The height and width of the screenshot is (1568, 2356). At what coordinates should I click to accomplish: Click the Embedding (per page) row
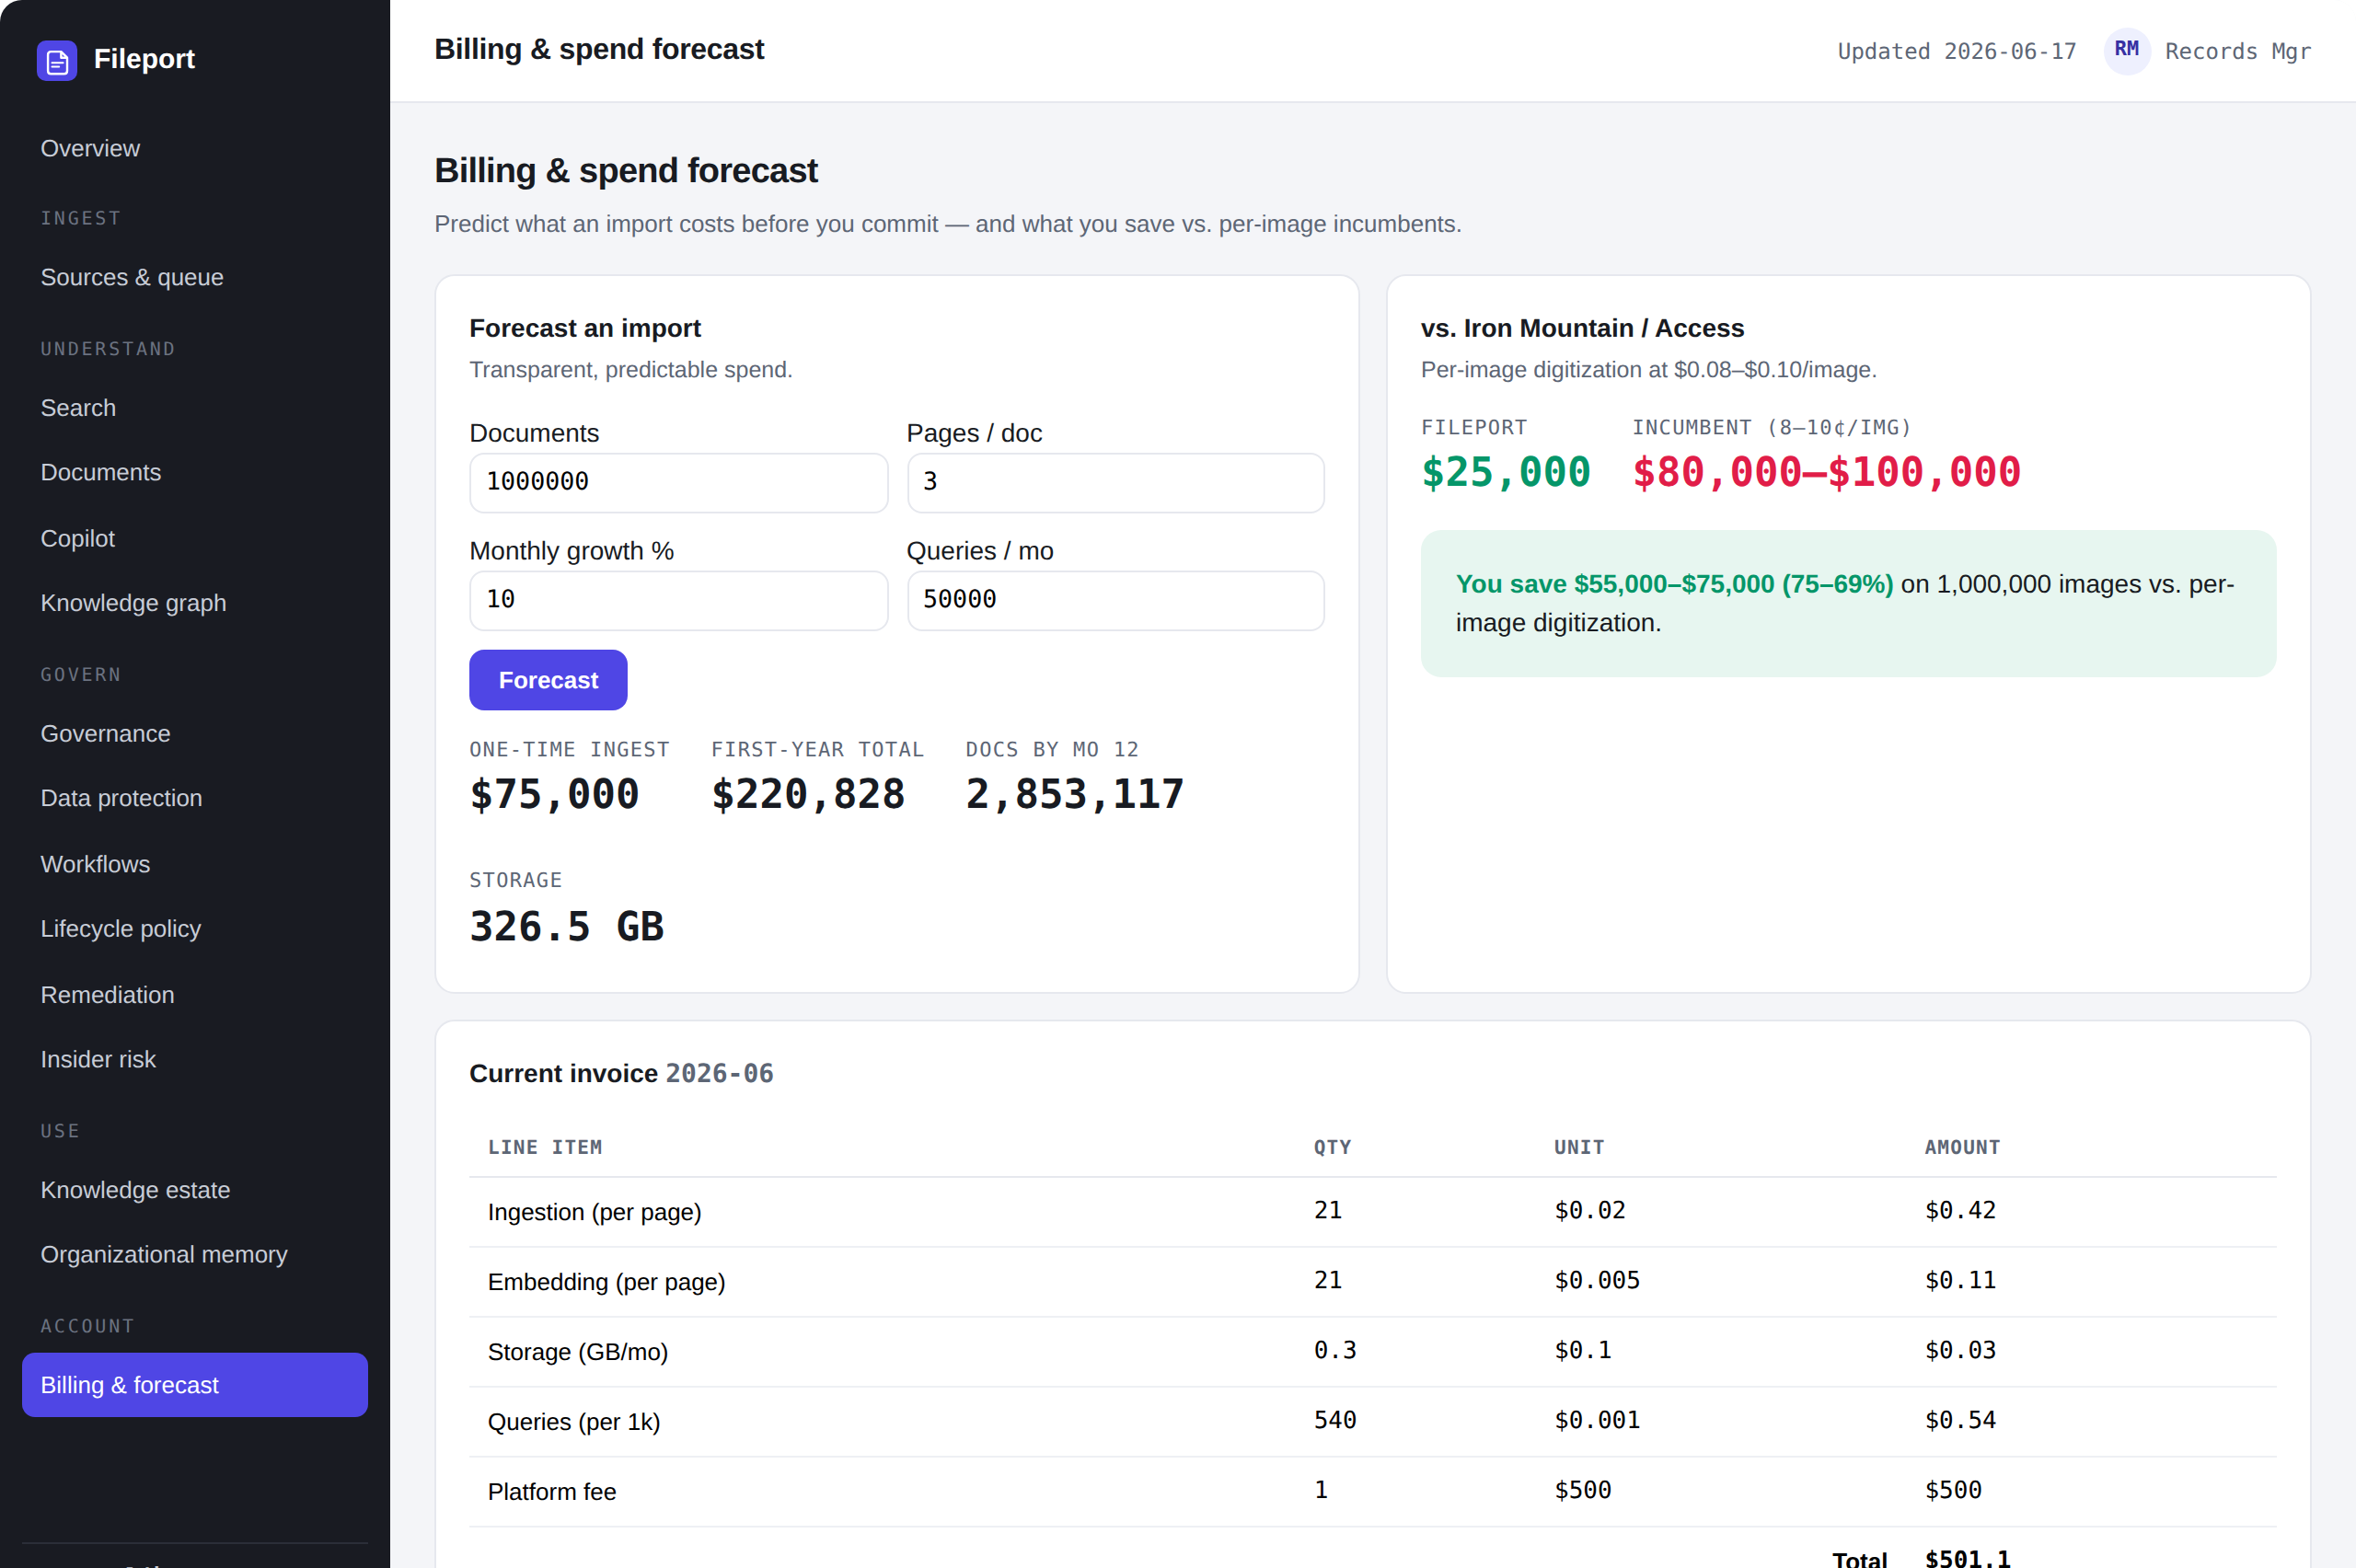point(1372,1282)
